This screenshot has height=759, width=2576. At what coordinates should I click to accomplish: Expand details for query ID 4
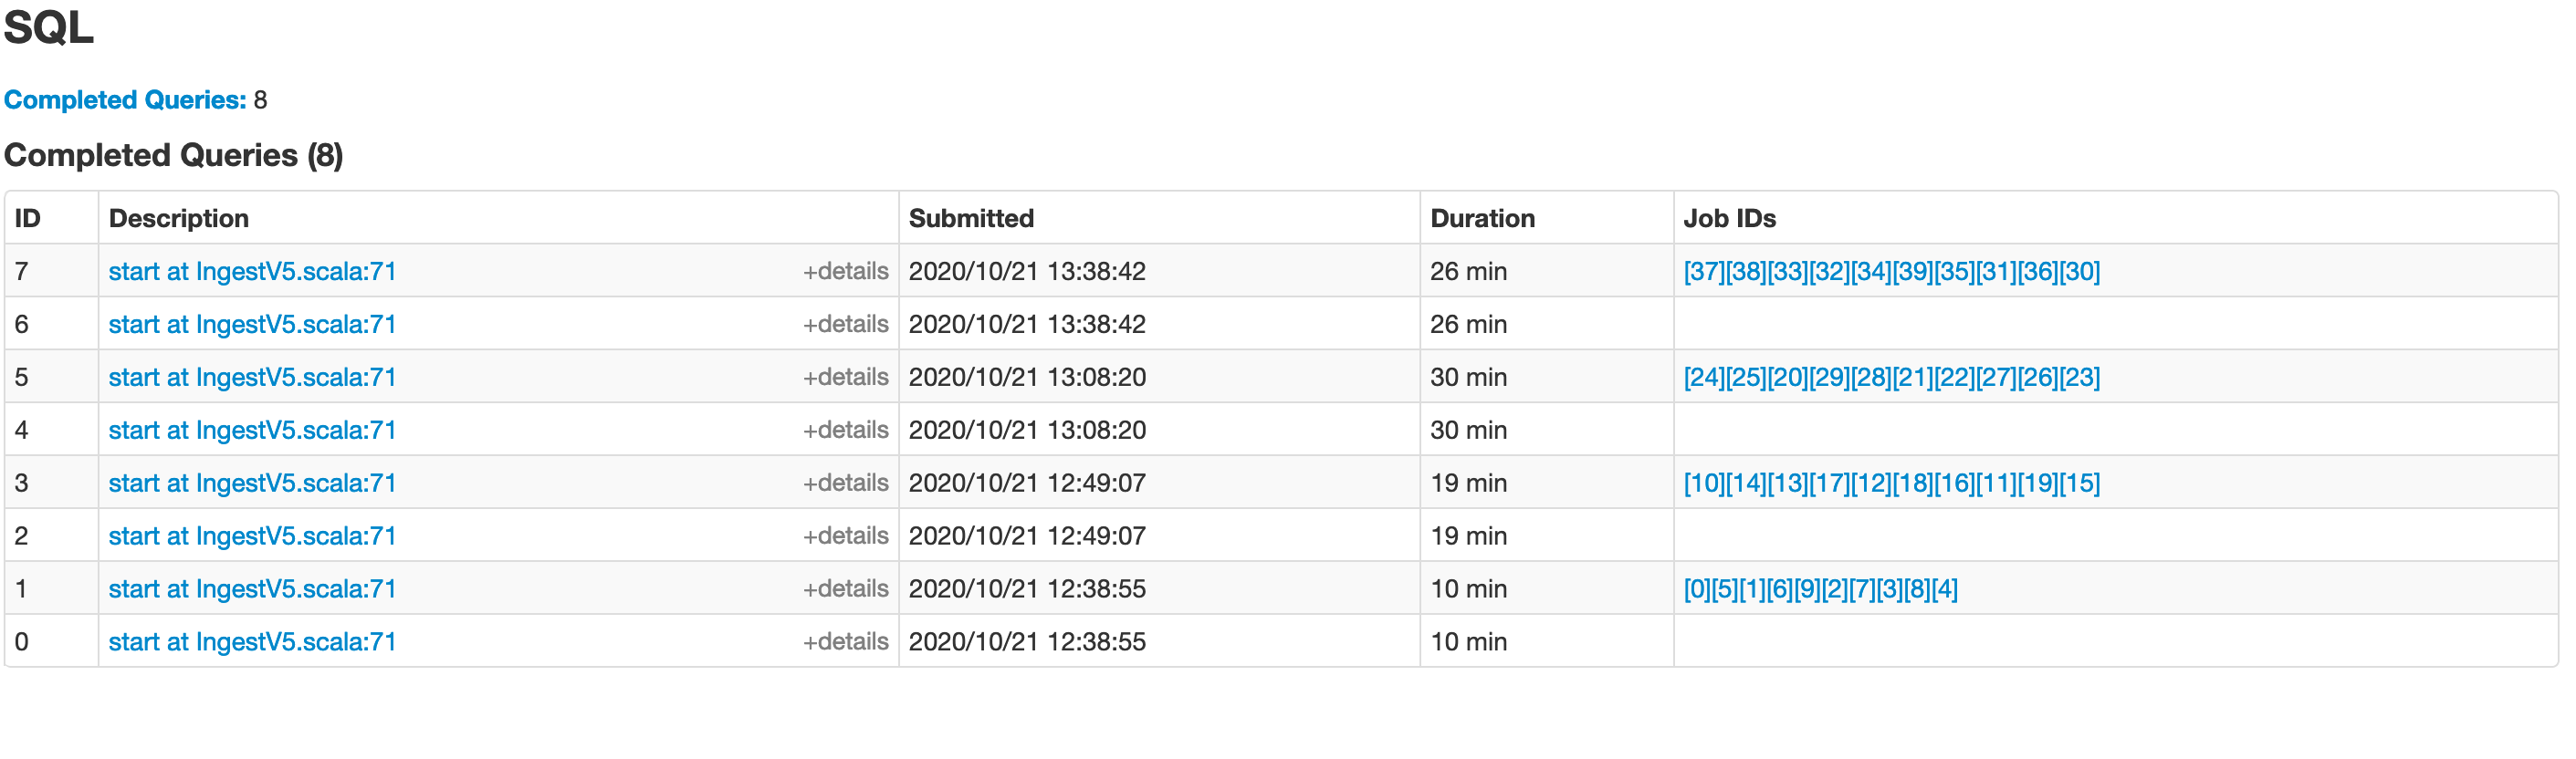(845, 430)
